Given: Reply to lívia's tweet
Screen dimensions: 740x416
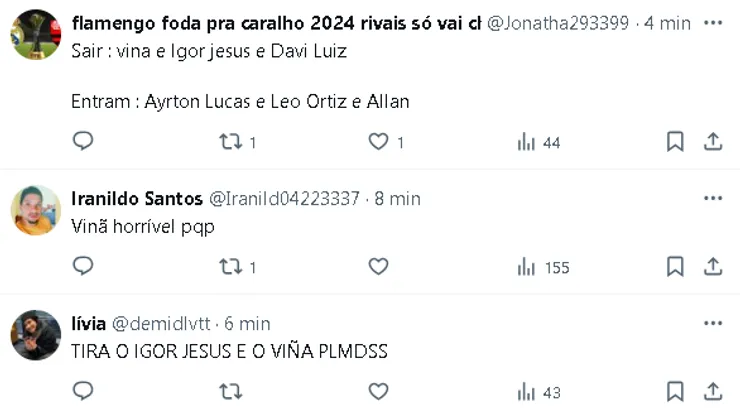Looking at the screenshot, I should (83, 391).
